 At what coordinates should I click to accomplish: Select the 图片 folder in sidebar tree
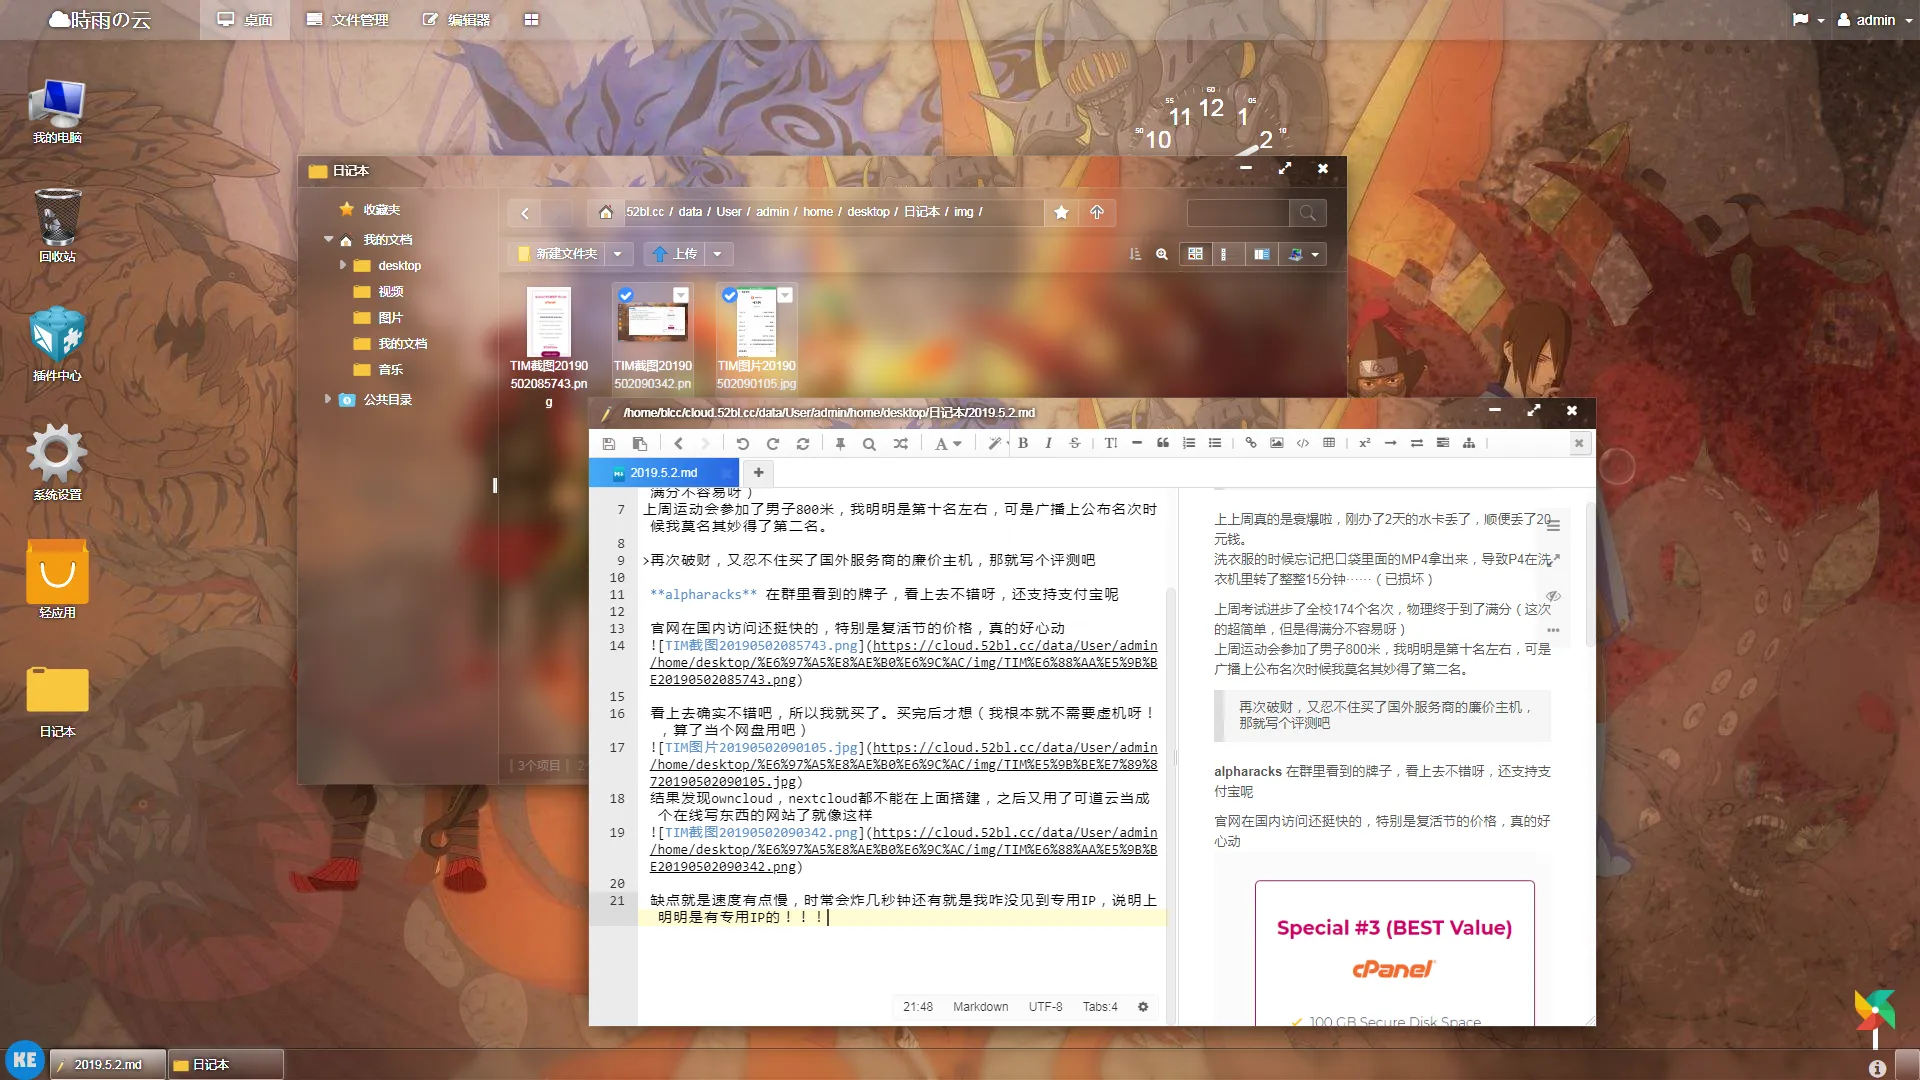click(390, 317)
